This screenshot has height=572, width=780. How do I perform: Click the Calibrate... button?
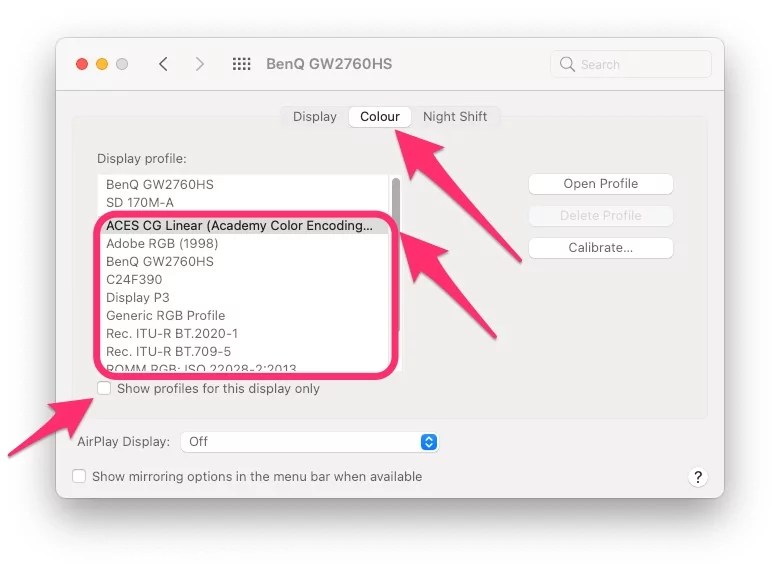[x=600, y=248]
